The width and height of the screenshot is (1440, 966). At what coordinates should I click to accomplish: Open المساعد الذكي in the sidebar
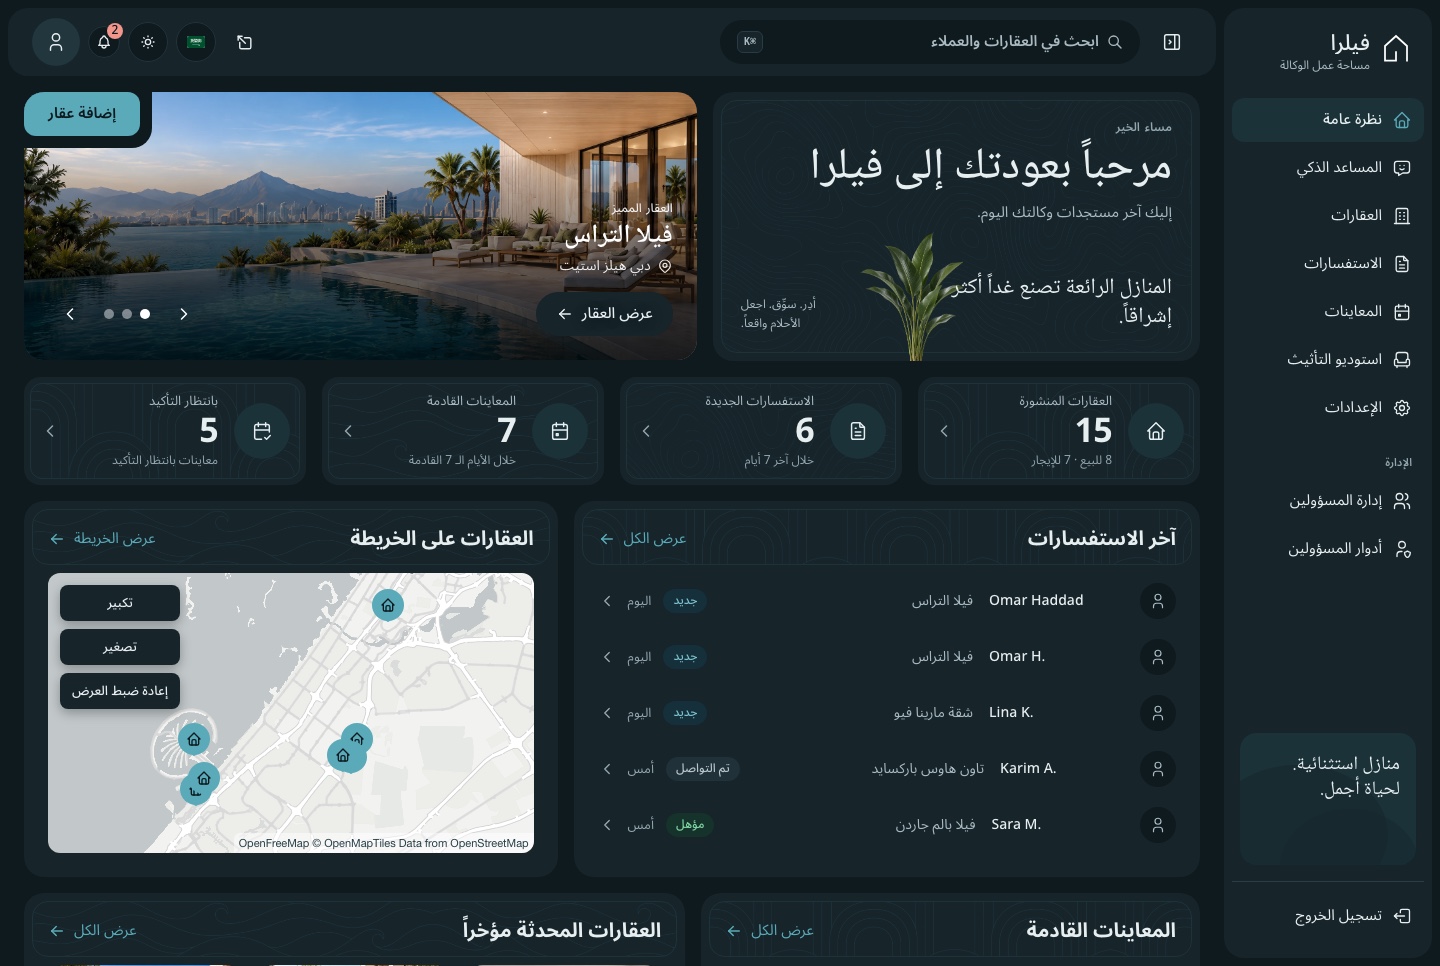(x=1328, y=168)
